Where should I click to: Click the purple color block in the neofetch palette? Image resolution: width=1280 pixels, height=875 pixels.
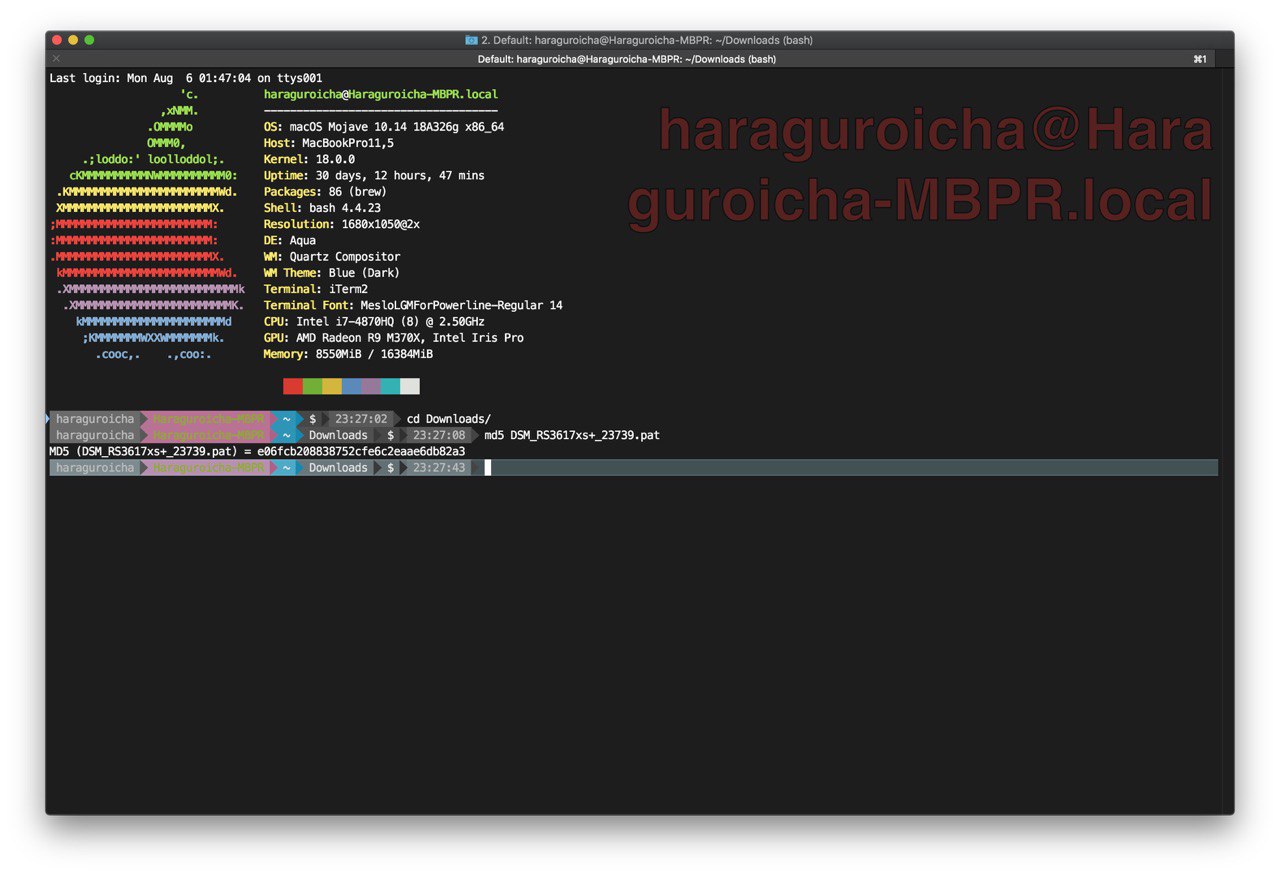pyautogui.click(x=371, y=386)
